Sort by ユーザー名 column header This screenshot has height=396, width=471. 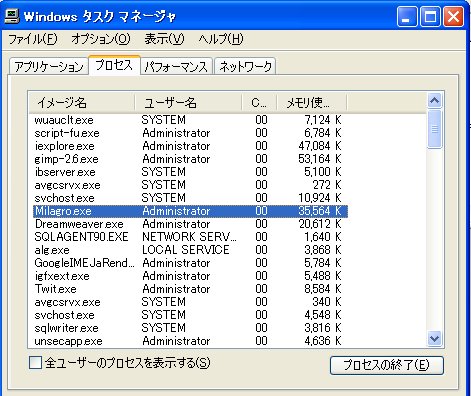click(x=188, y=102)
